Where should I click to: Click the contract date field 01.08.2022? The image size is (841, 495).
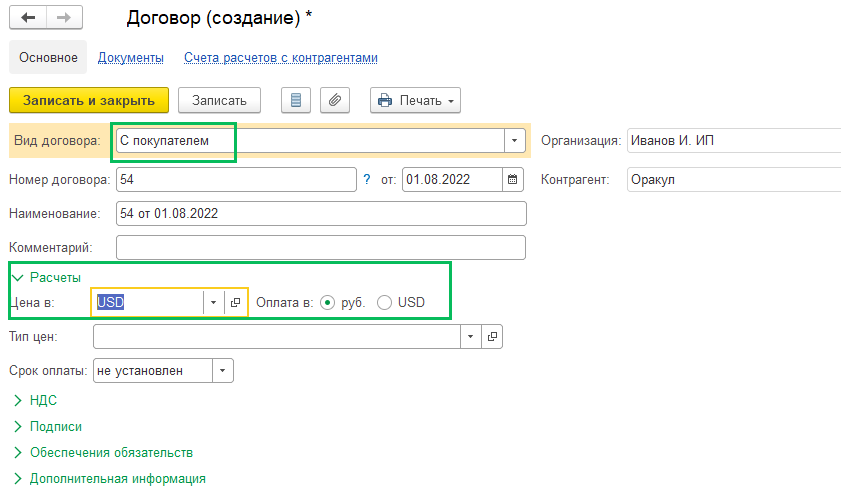click(452, 179)
